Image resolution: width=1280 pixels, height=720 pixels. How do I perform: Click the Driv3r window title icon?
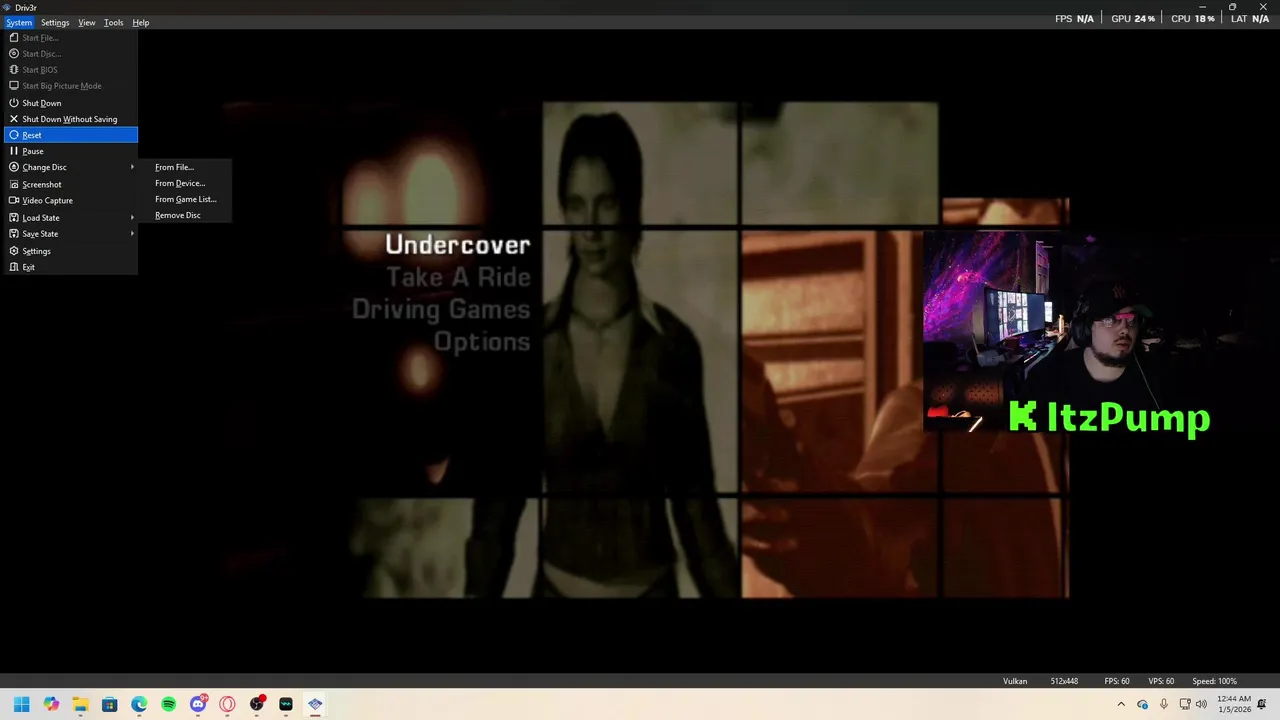coord(6,7)
